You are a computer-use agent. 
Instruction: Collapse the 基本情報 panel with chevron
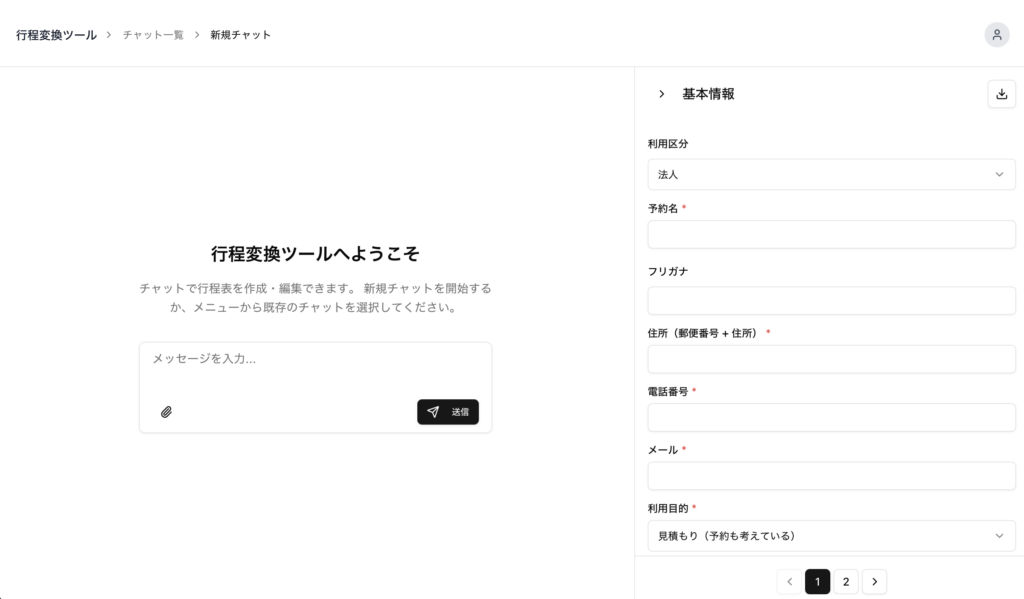661,94
